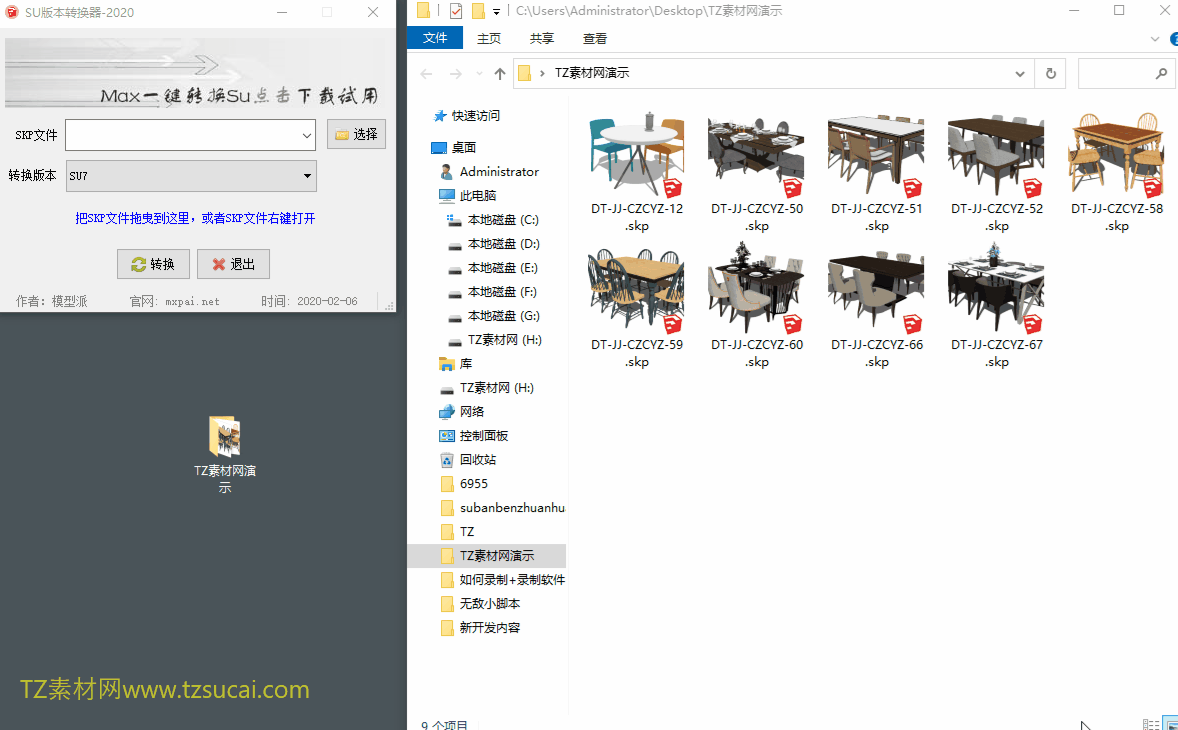Image resolution: width=1178 pixels, height=730 pixels.
Task: Click the Back navigation arrow in Explorer
Action: (x=426, y=74)
